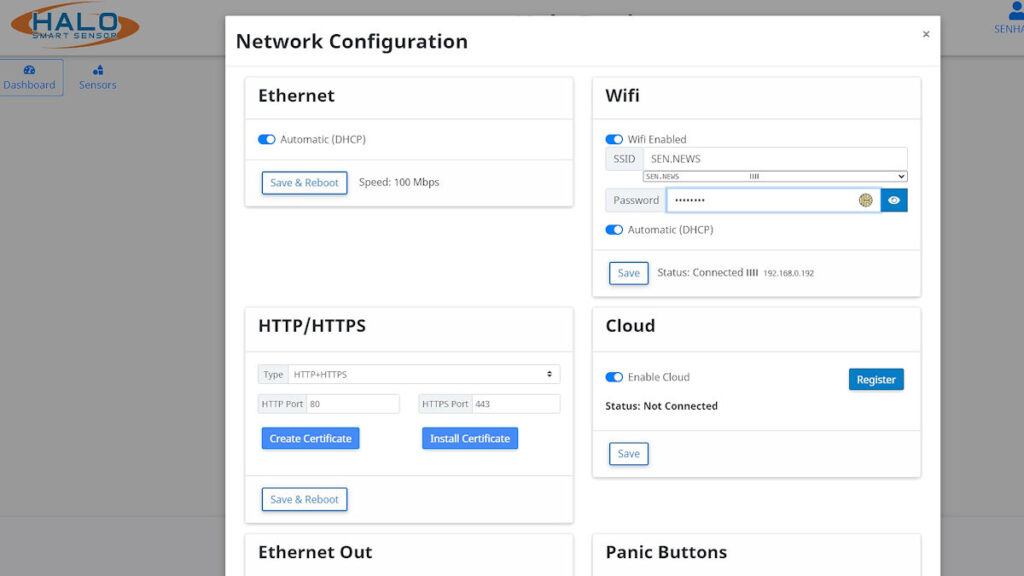Toggle the Wifi Enabled switch
Viewport: 1024px width, 576px height.
[614, 140]
